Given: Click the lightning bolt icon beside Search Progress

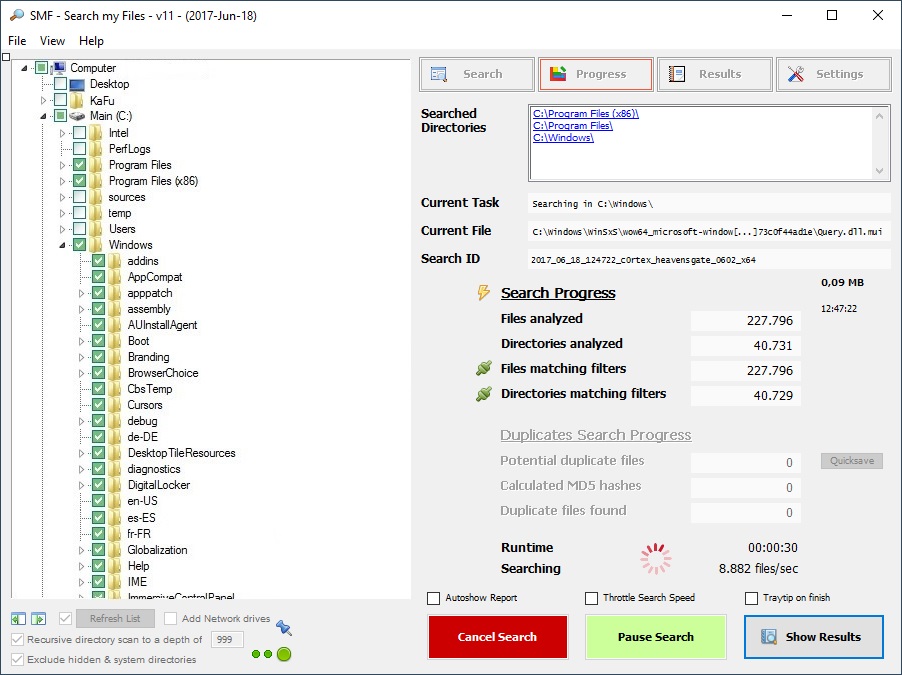Looking at the screenshot, I should 484,293.
